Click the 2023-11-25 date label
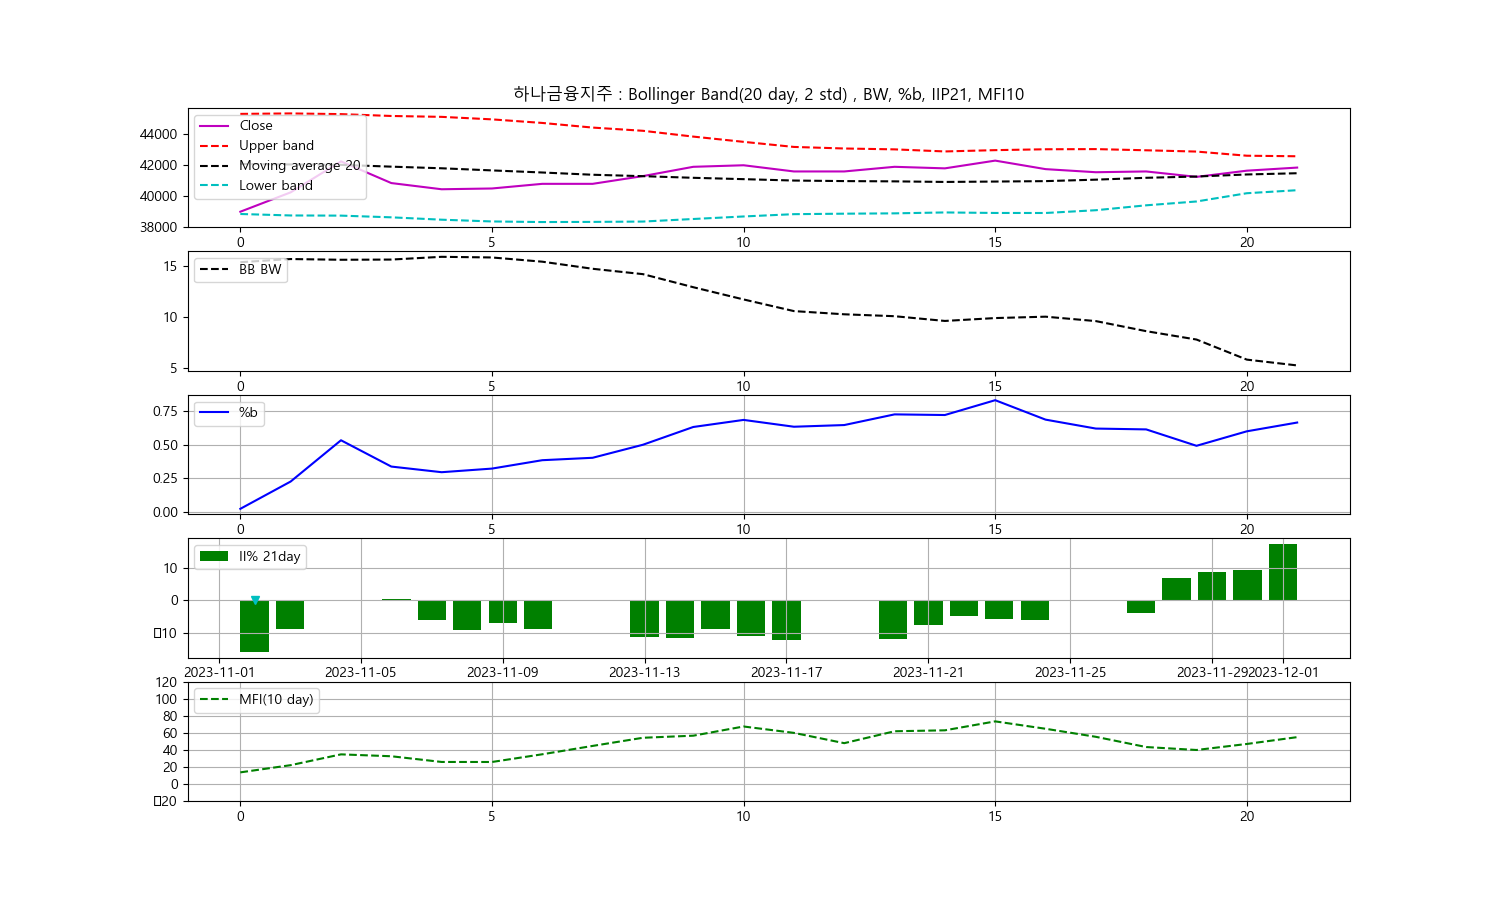The width and height of the screenshot is (1500, 900). pos(1071,672)
